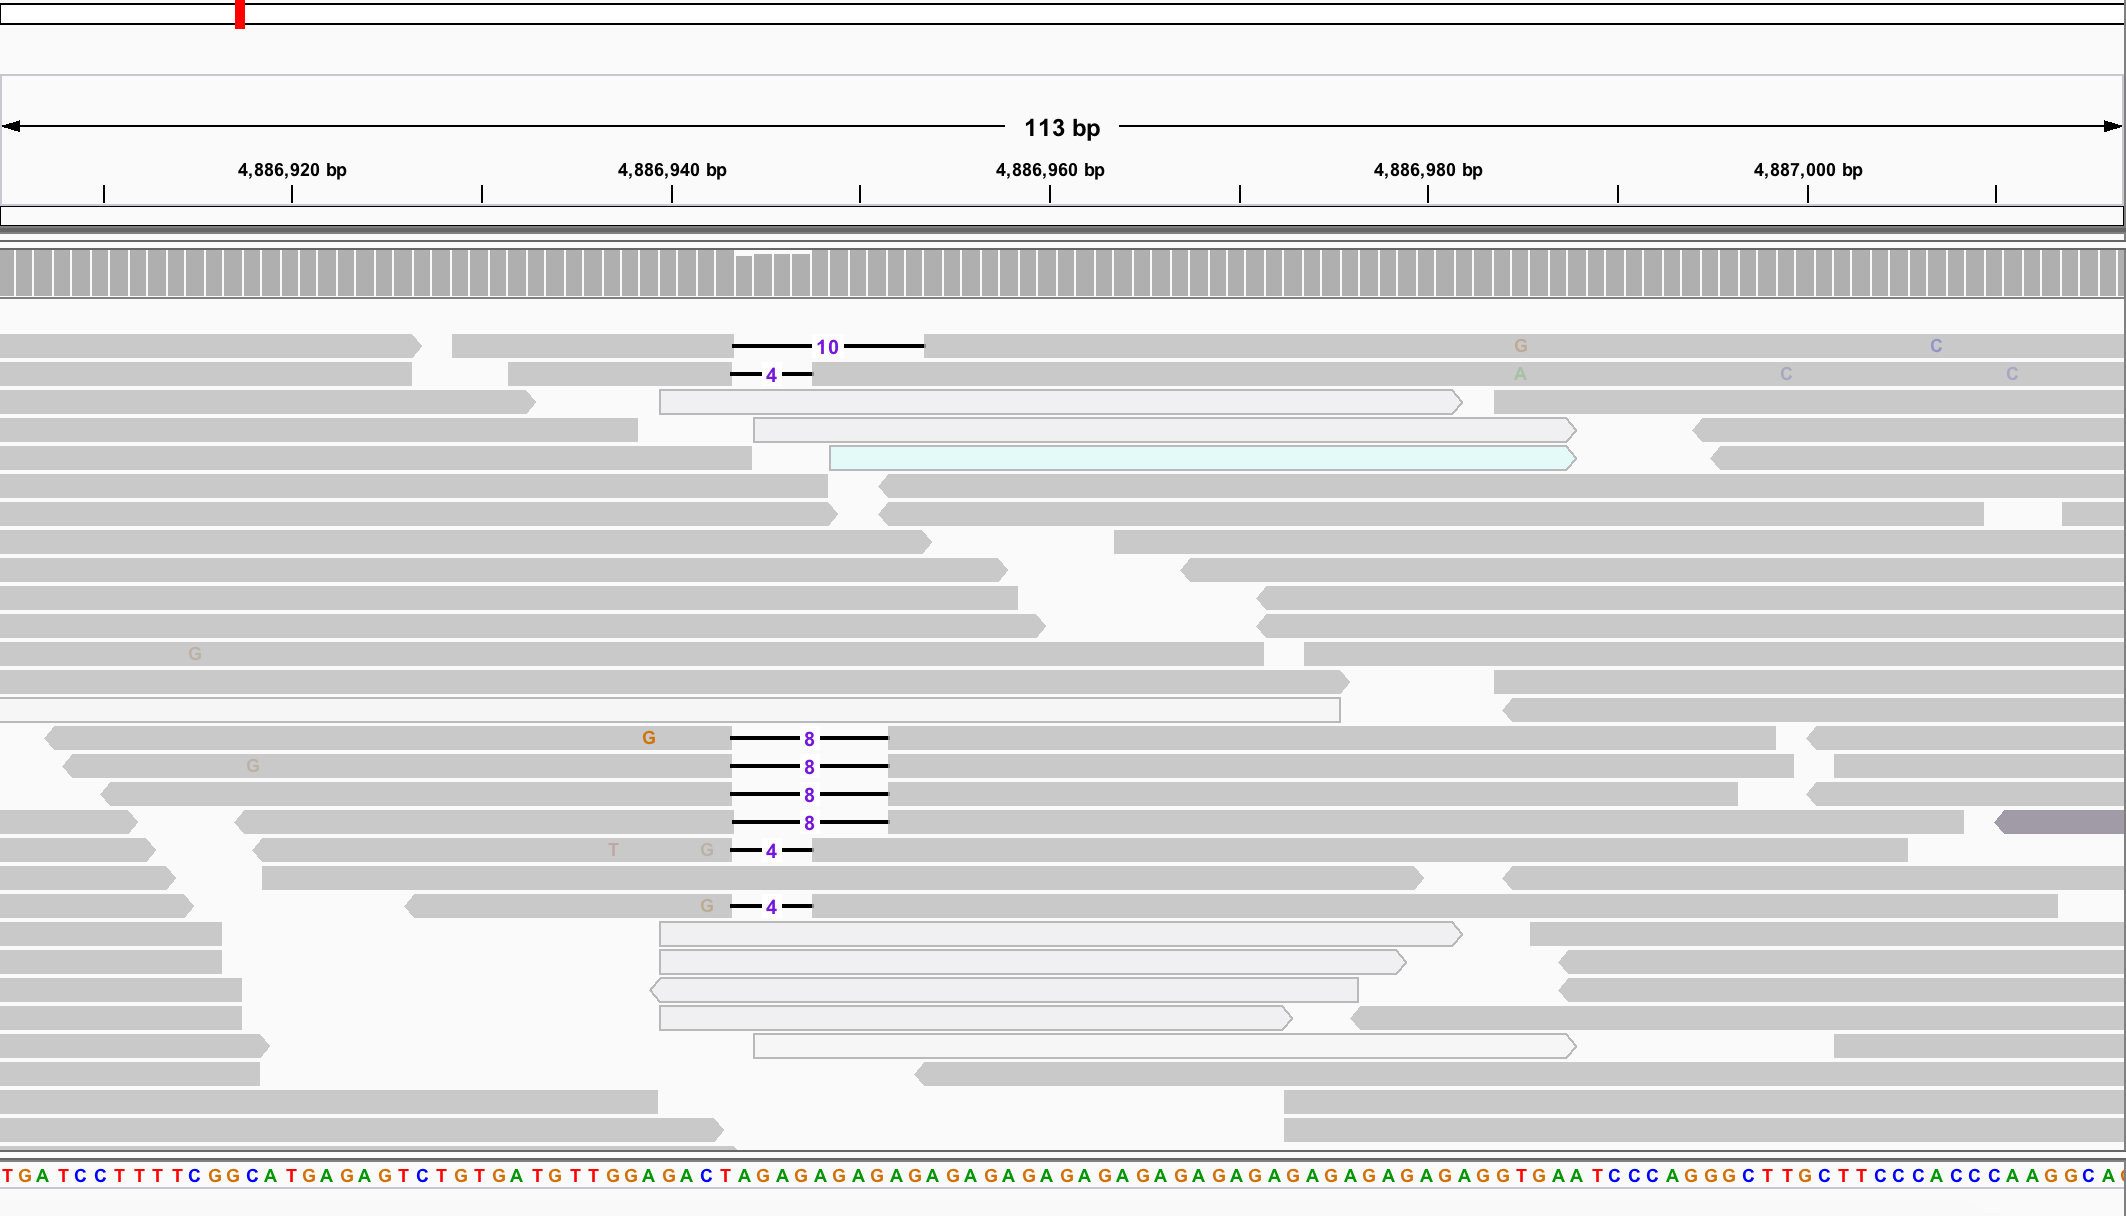Select the deletion gap labeled "10"
2126x1216 pixels.
pos(827,346)
